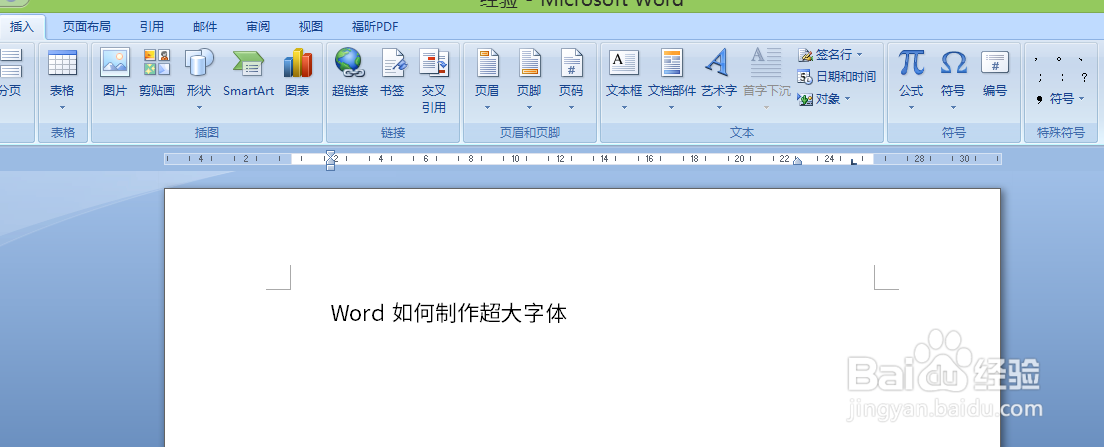Open 交叉引用 cross-reference
1104x447 pixels.
[x=434, y=80]
